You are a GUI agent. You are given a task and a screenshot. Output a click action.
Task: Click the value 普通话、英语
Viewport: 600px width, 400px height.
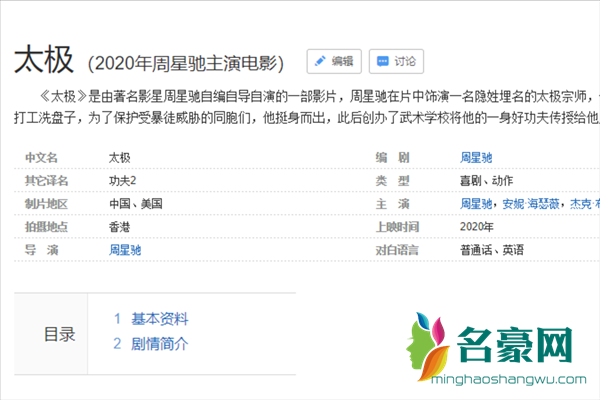point(492,250)
